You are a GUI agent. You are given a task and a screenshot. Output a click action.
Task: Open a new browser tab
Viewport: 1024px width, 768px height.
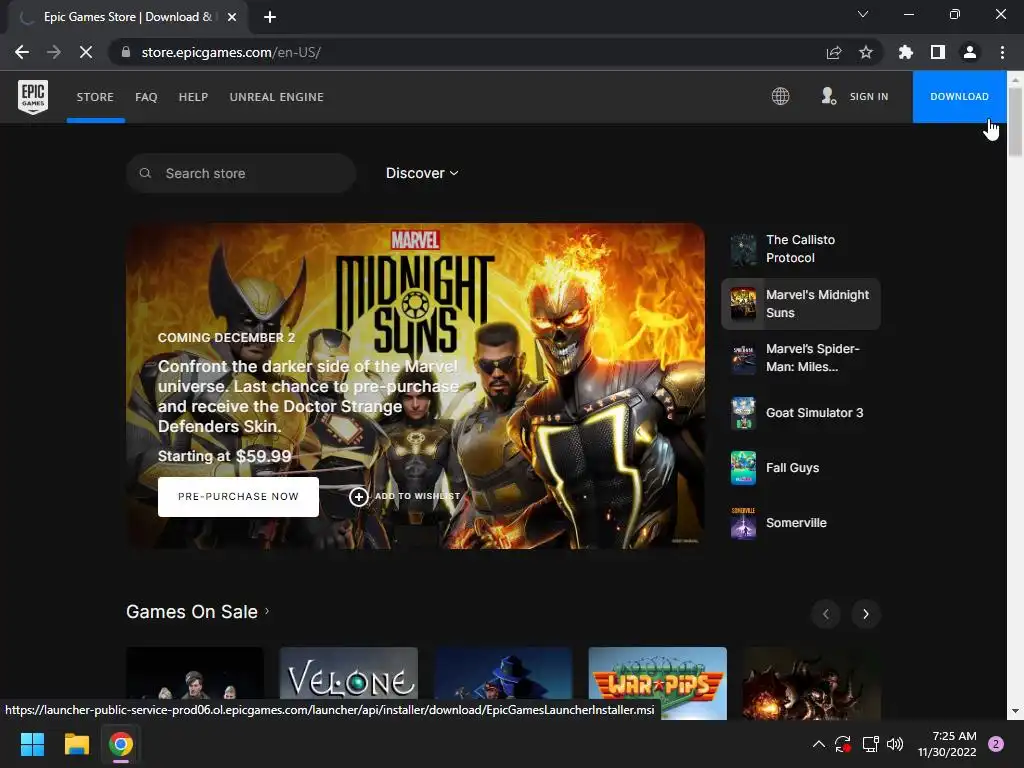pyautogui.click(x=270, y=17)
